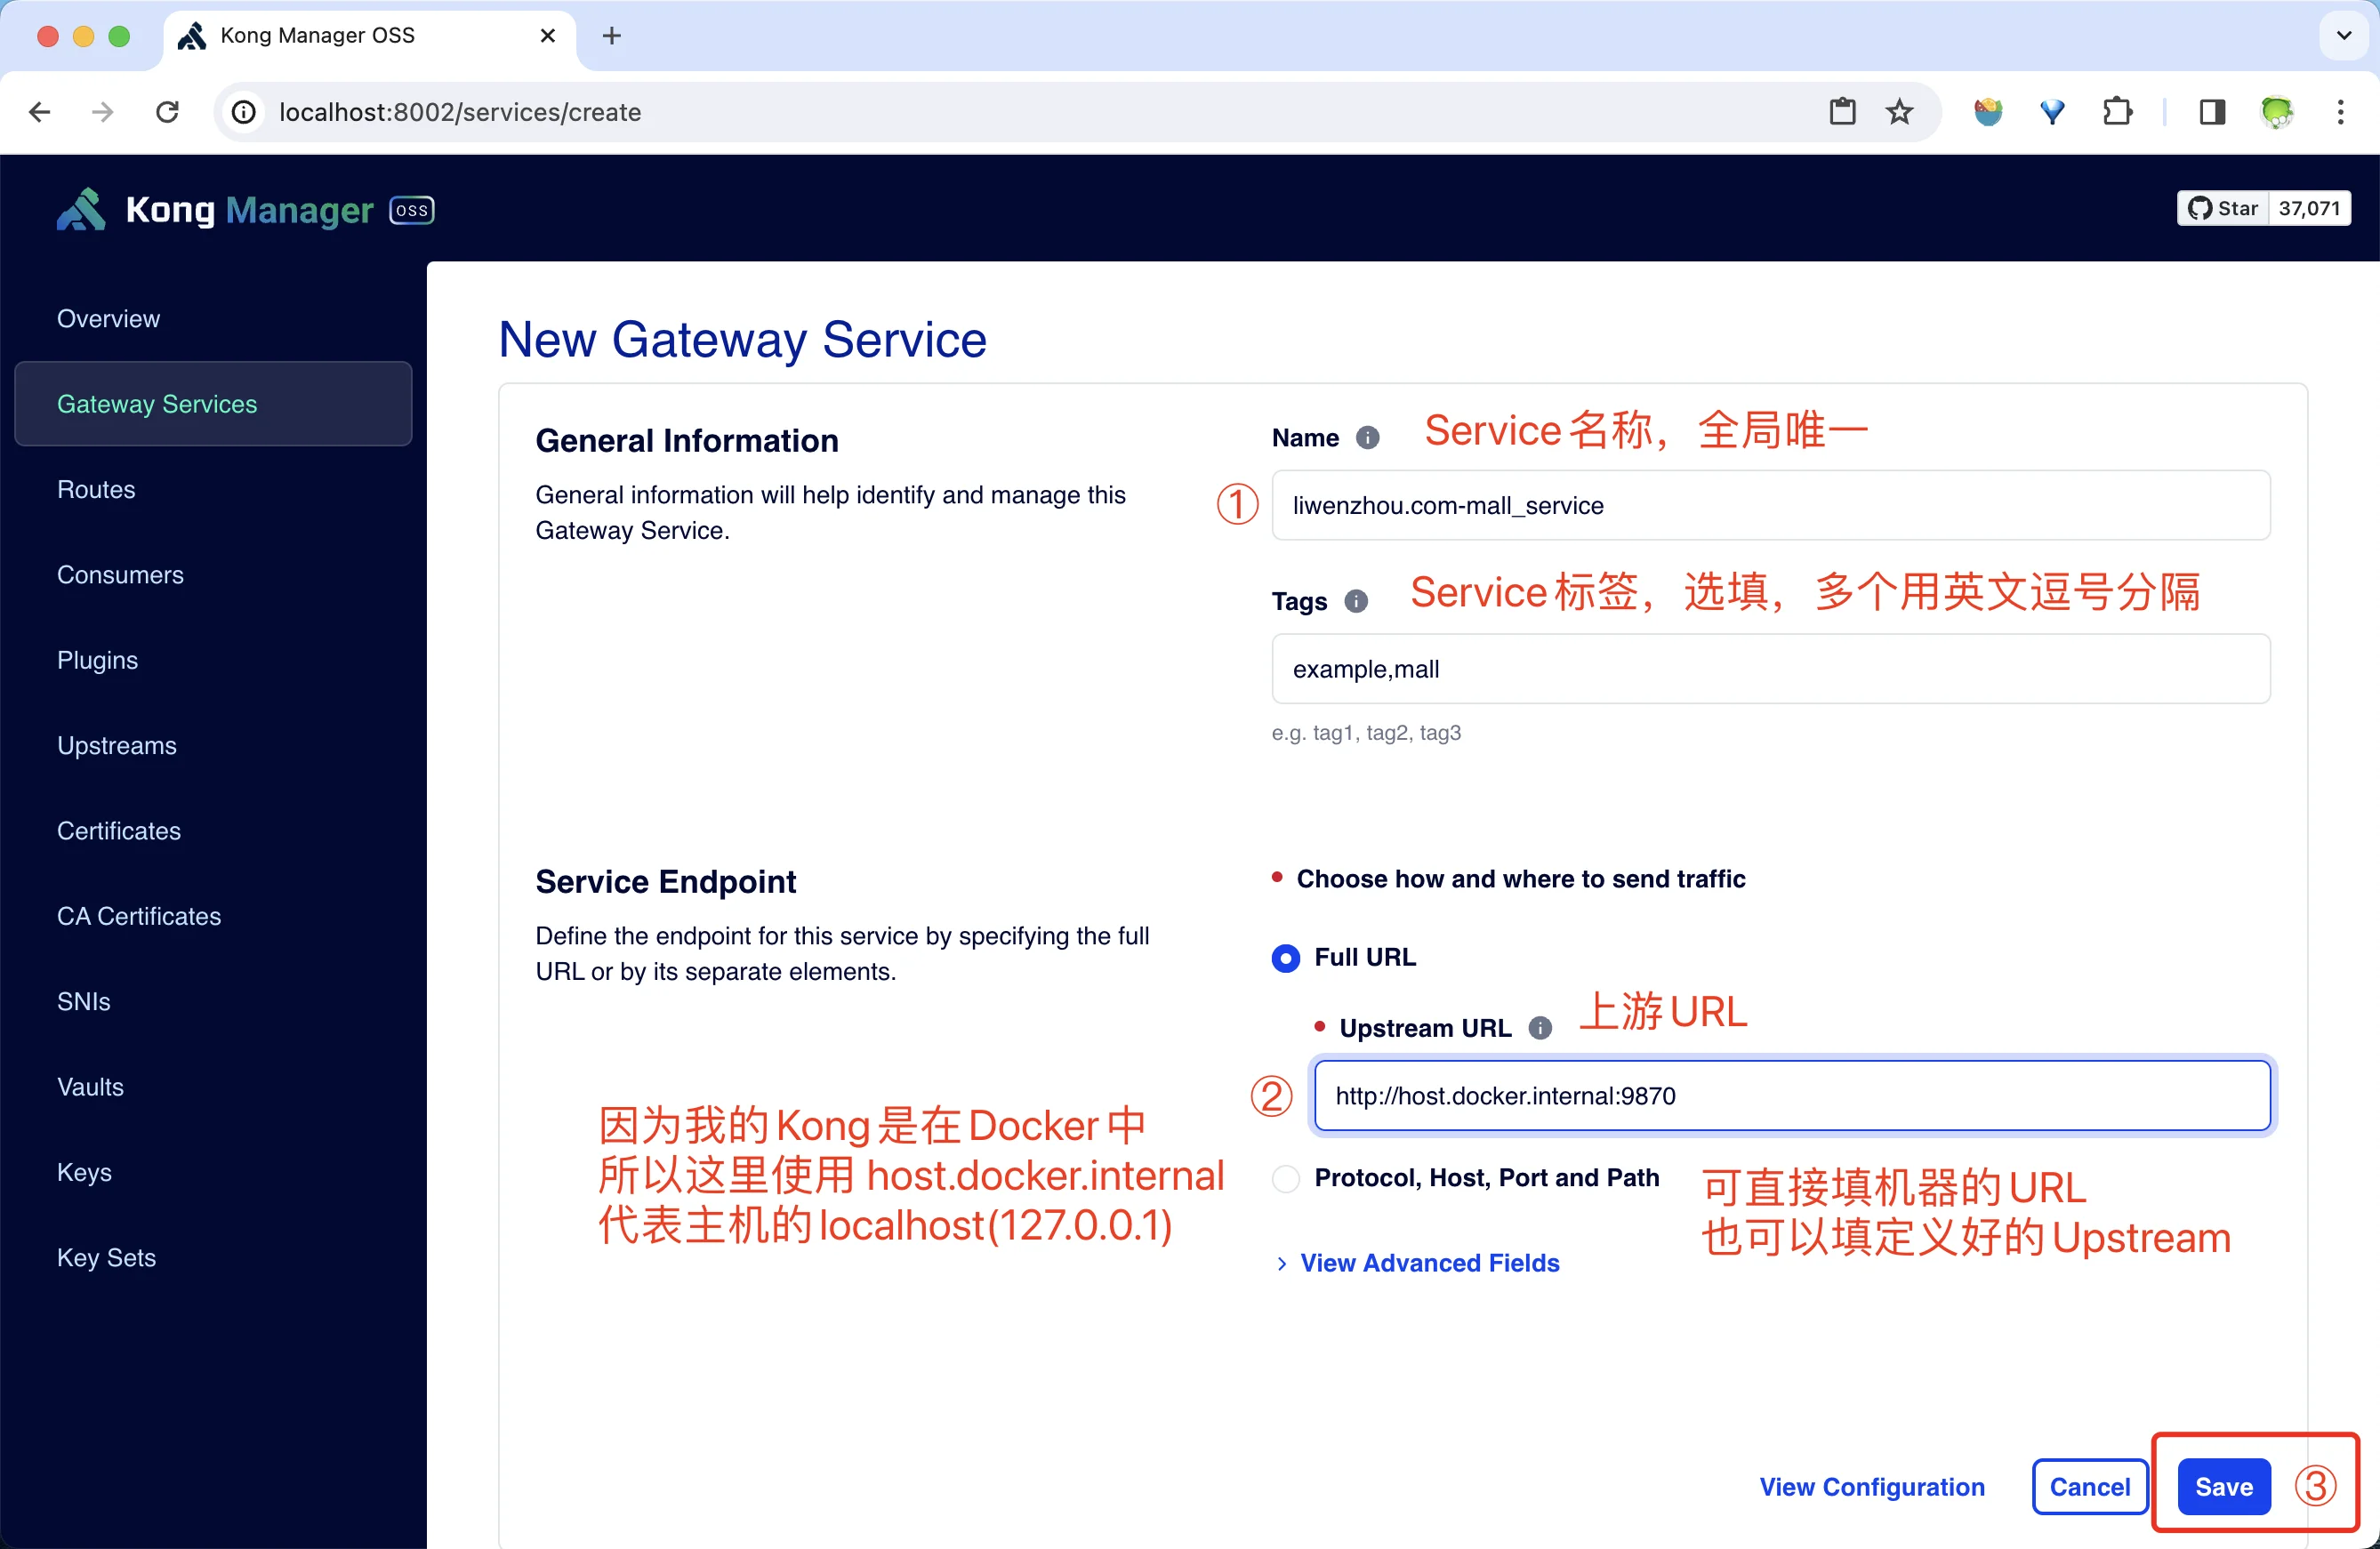This screenshot has width=2380, height=1549.
Task: Open View Configuration
Action: tap(1872, 1486)
